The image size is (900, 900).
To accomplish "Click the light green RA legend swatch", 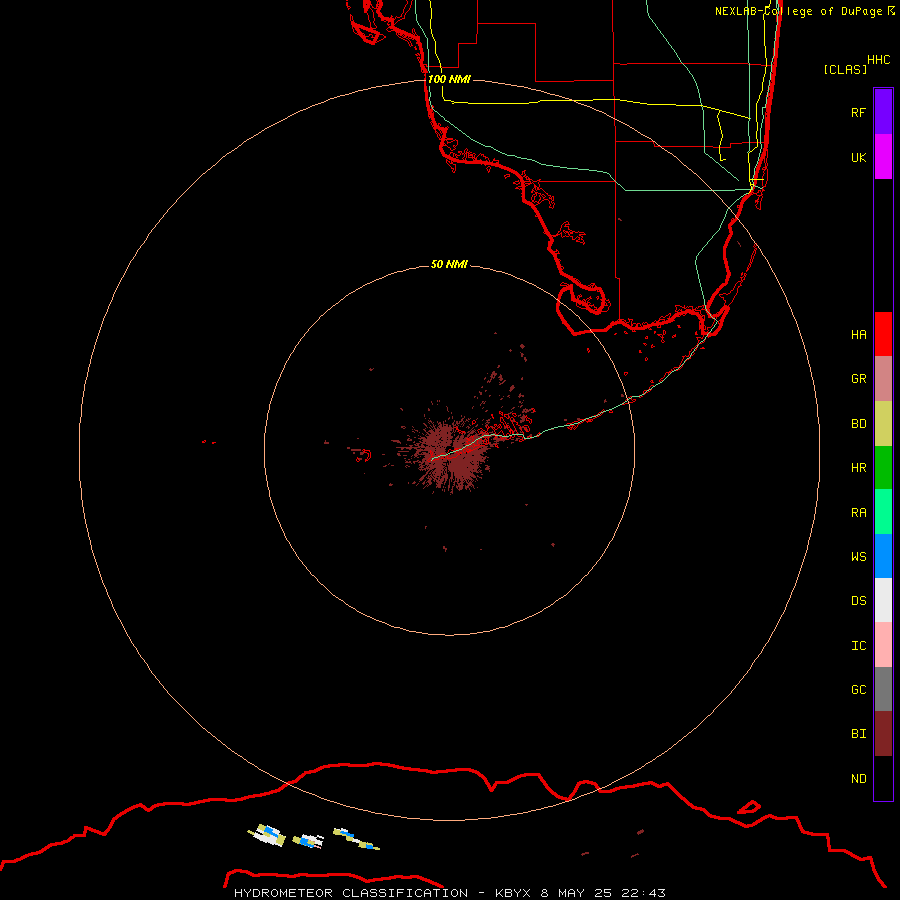I will click(883, 512).
